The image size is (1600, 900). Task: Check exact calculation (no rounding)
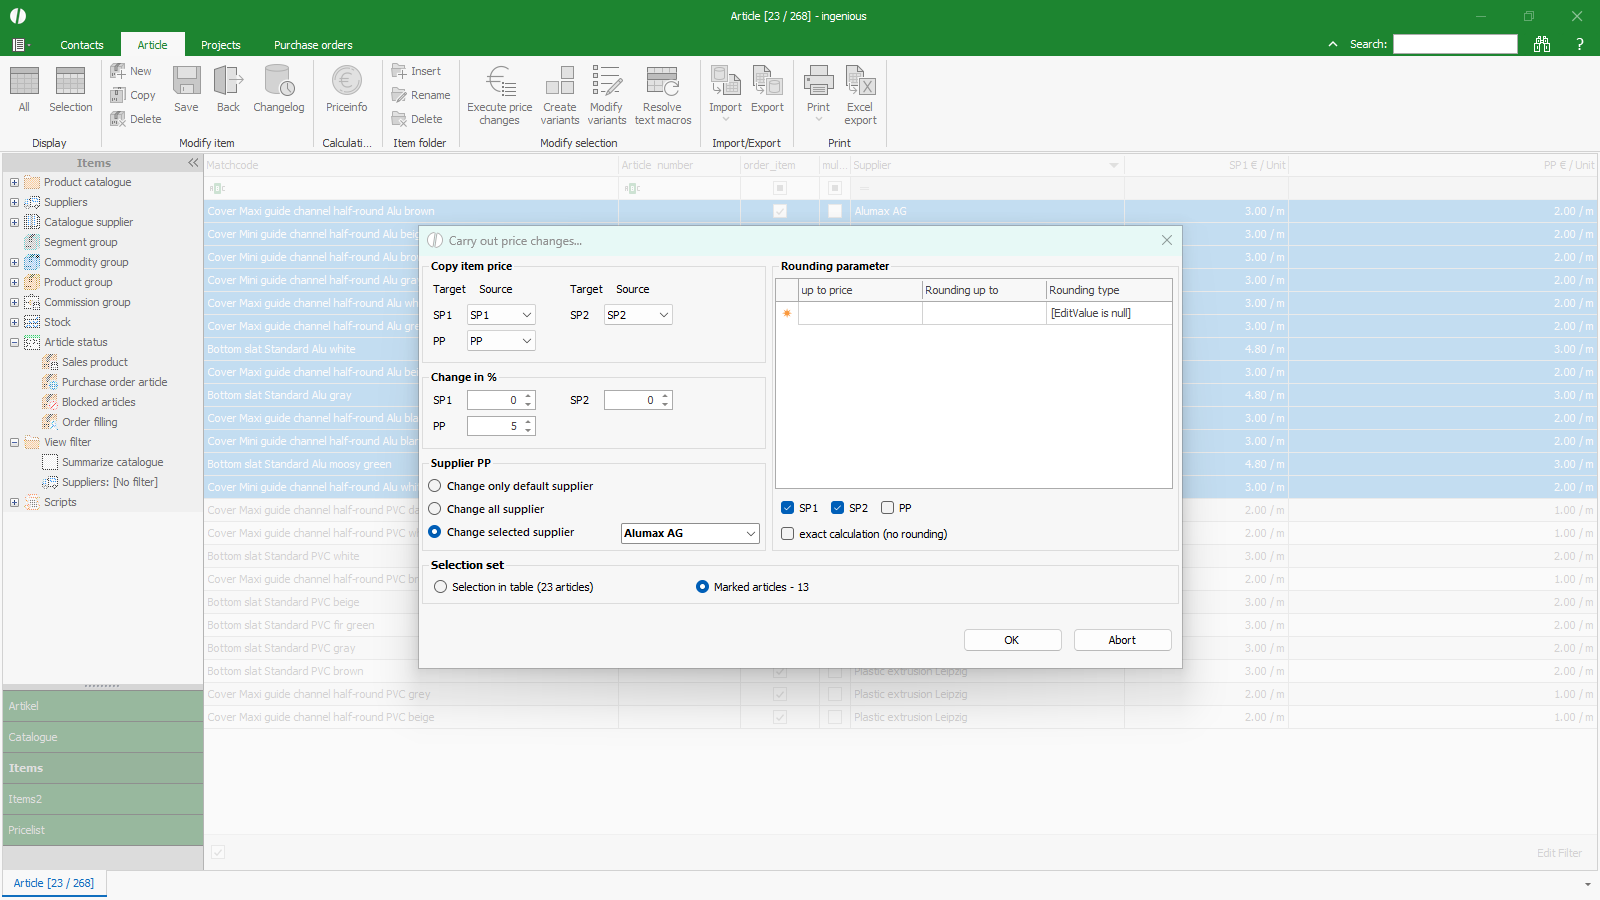pos(788,534)
